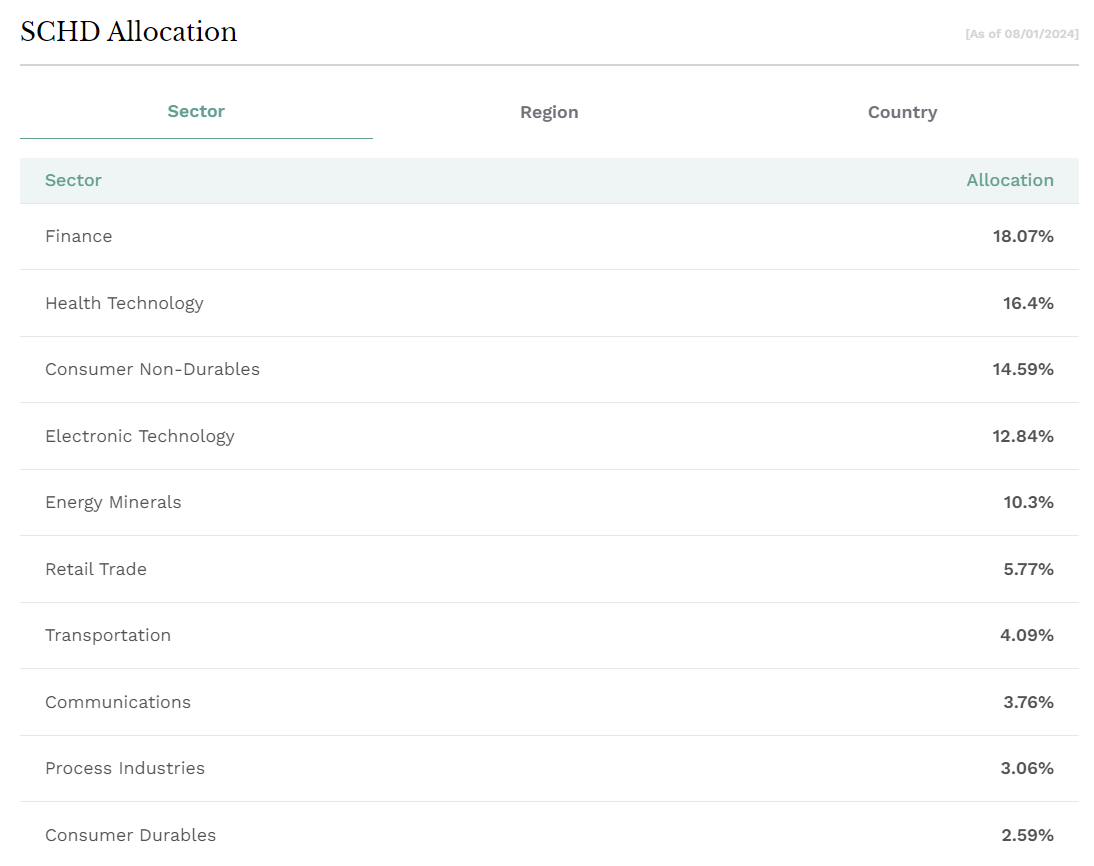Viewport: 1094px width, 866px height.
Task: Select Electronic Technology sector
Action: click(x=549, y=436)
